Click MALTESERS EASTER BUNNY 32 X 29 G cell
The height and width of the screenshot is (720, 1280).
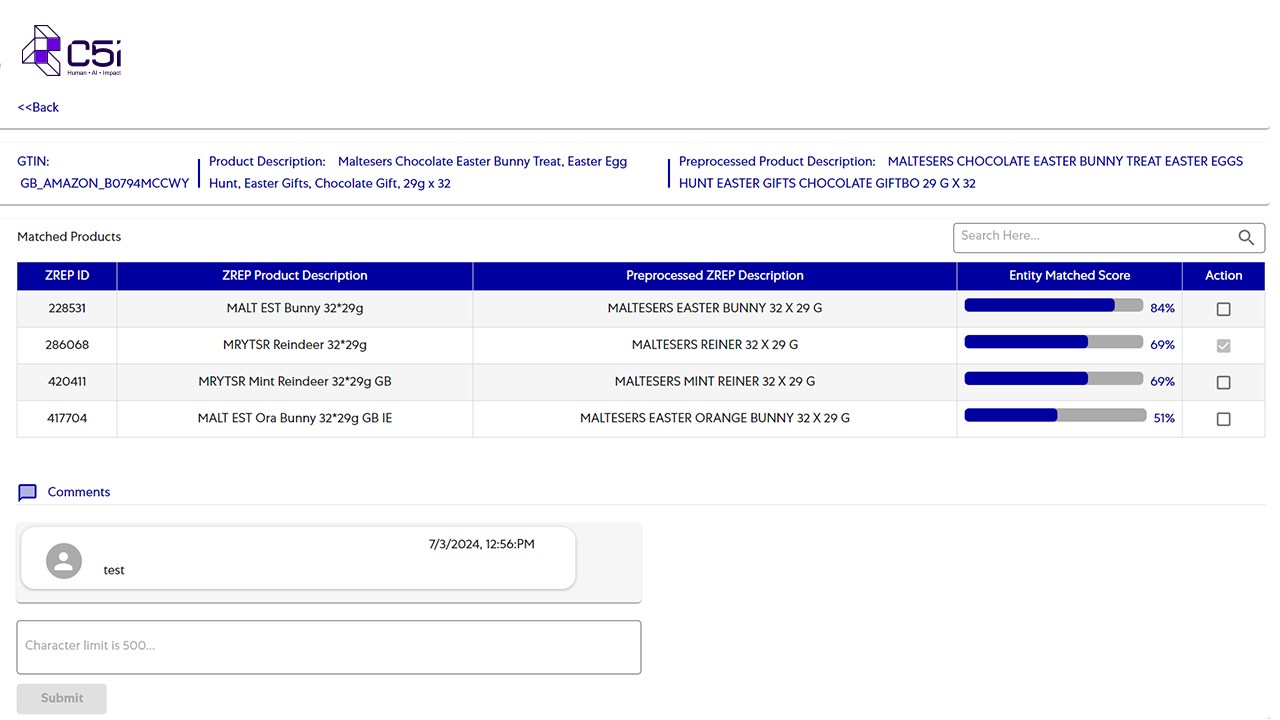(x=715, y=309)
